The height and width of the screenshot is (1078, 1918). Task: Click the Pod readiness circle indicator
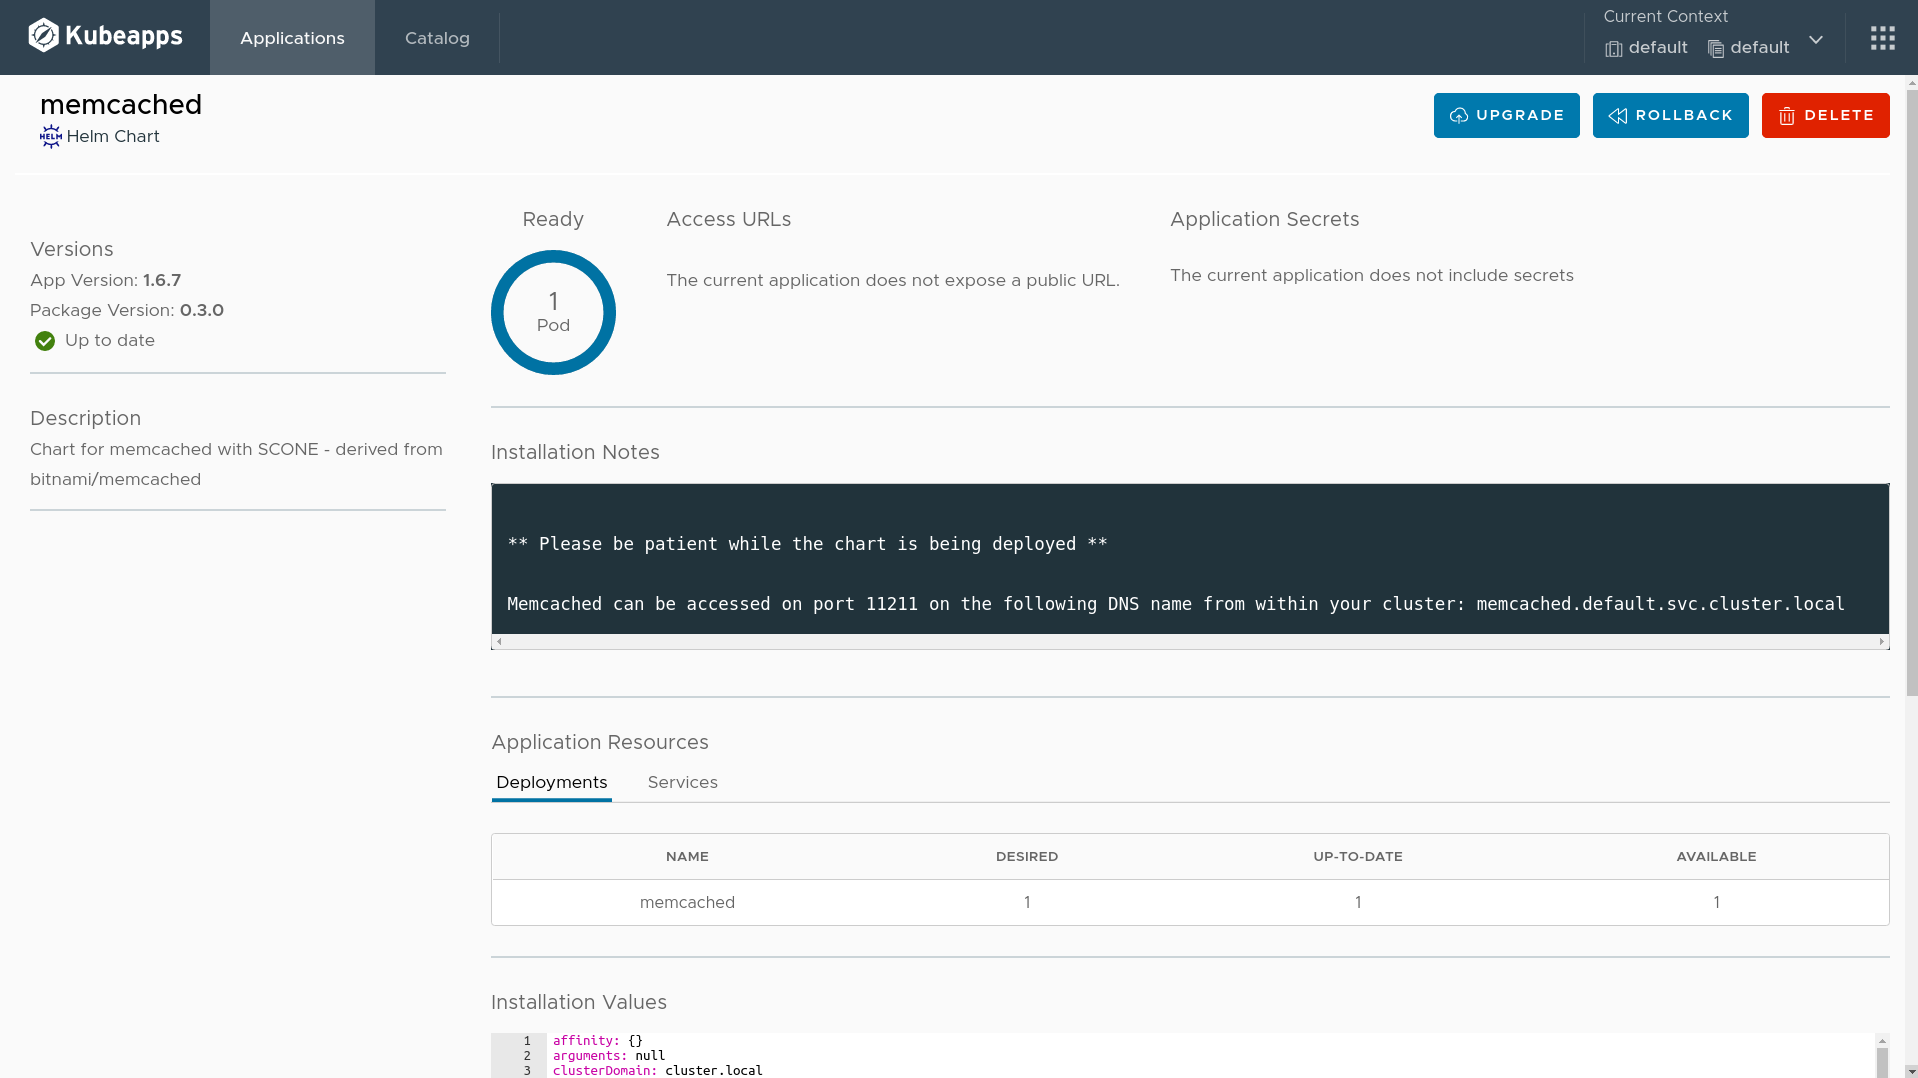click(x=553, y=312)
